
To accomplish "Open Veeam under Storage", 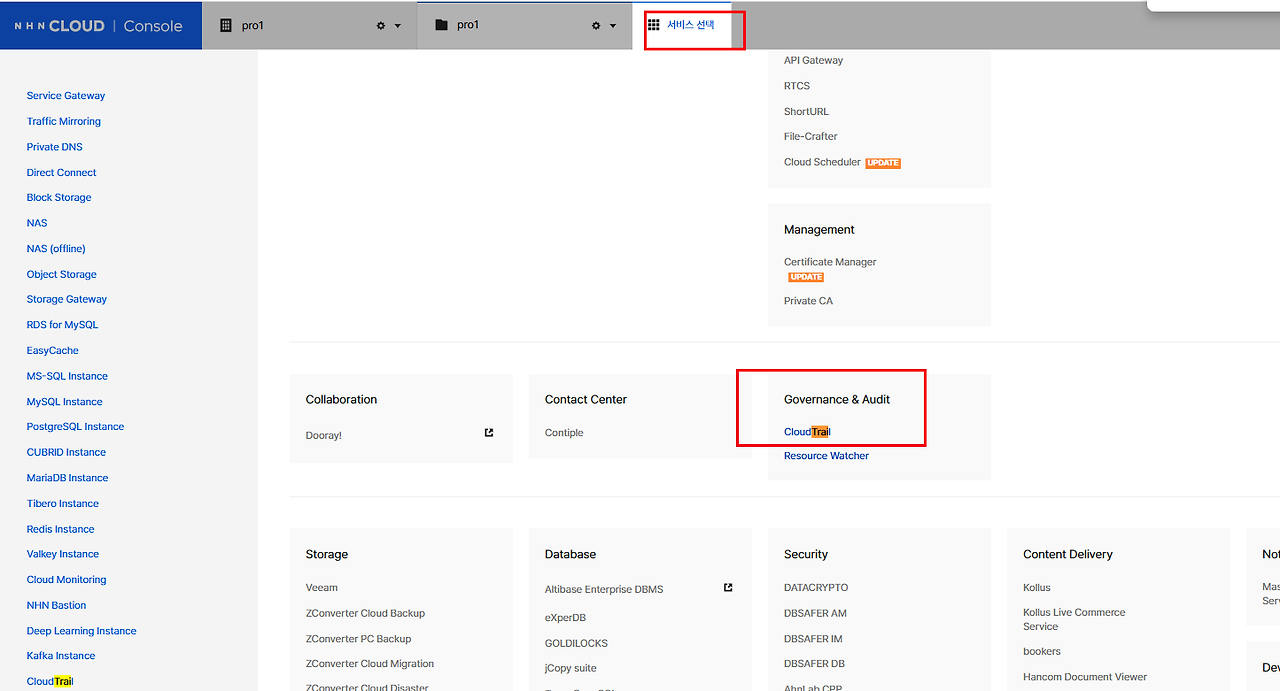I will (x=322, y=588).
